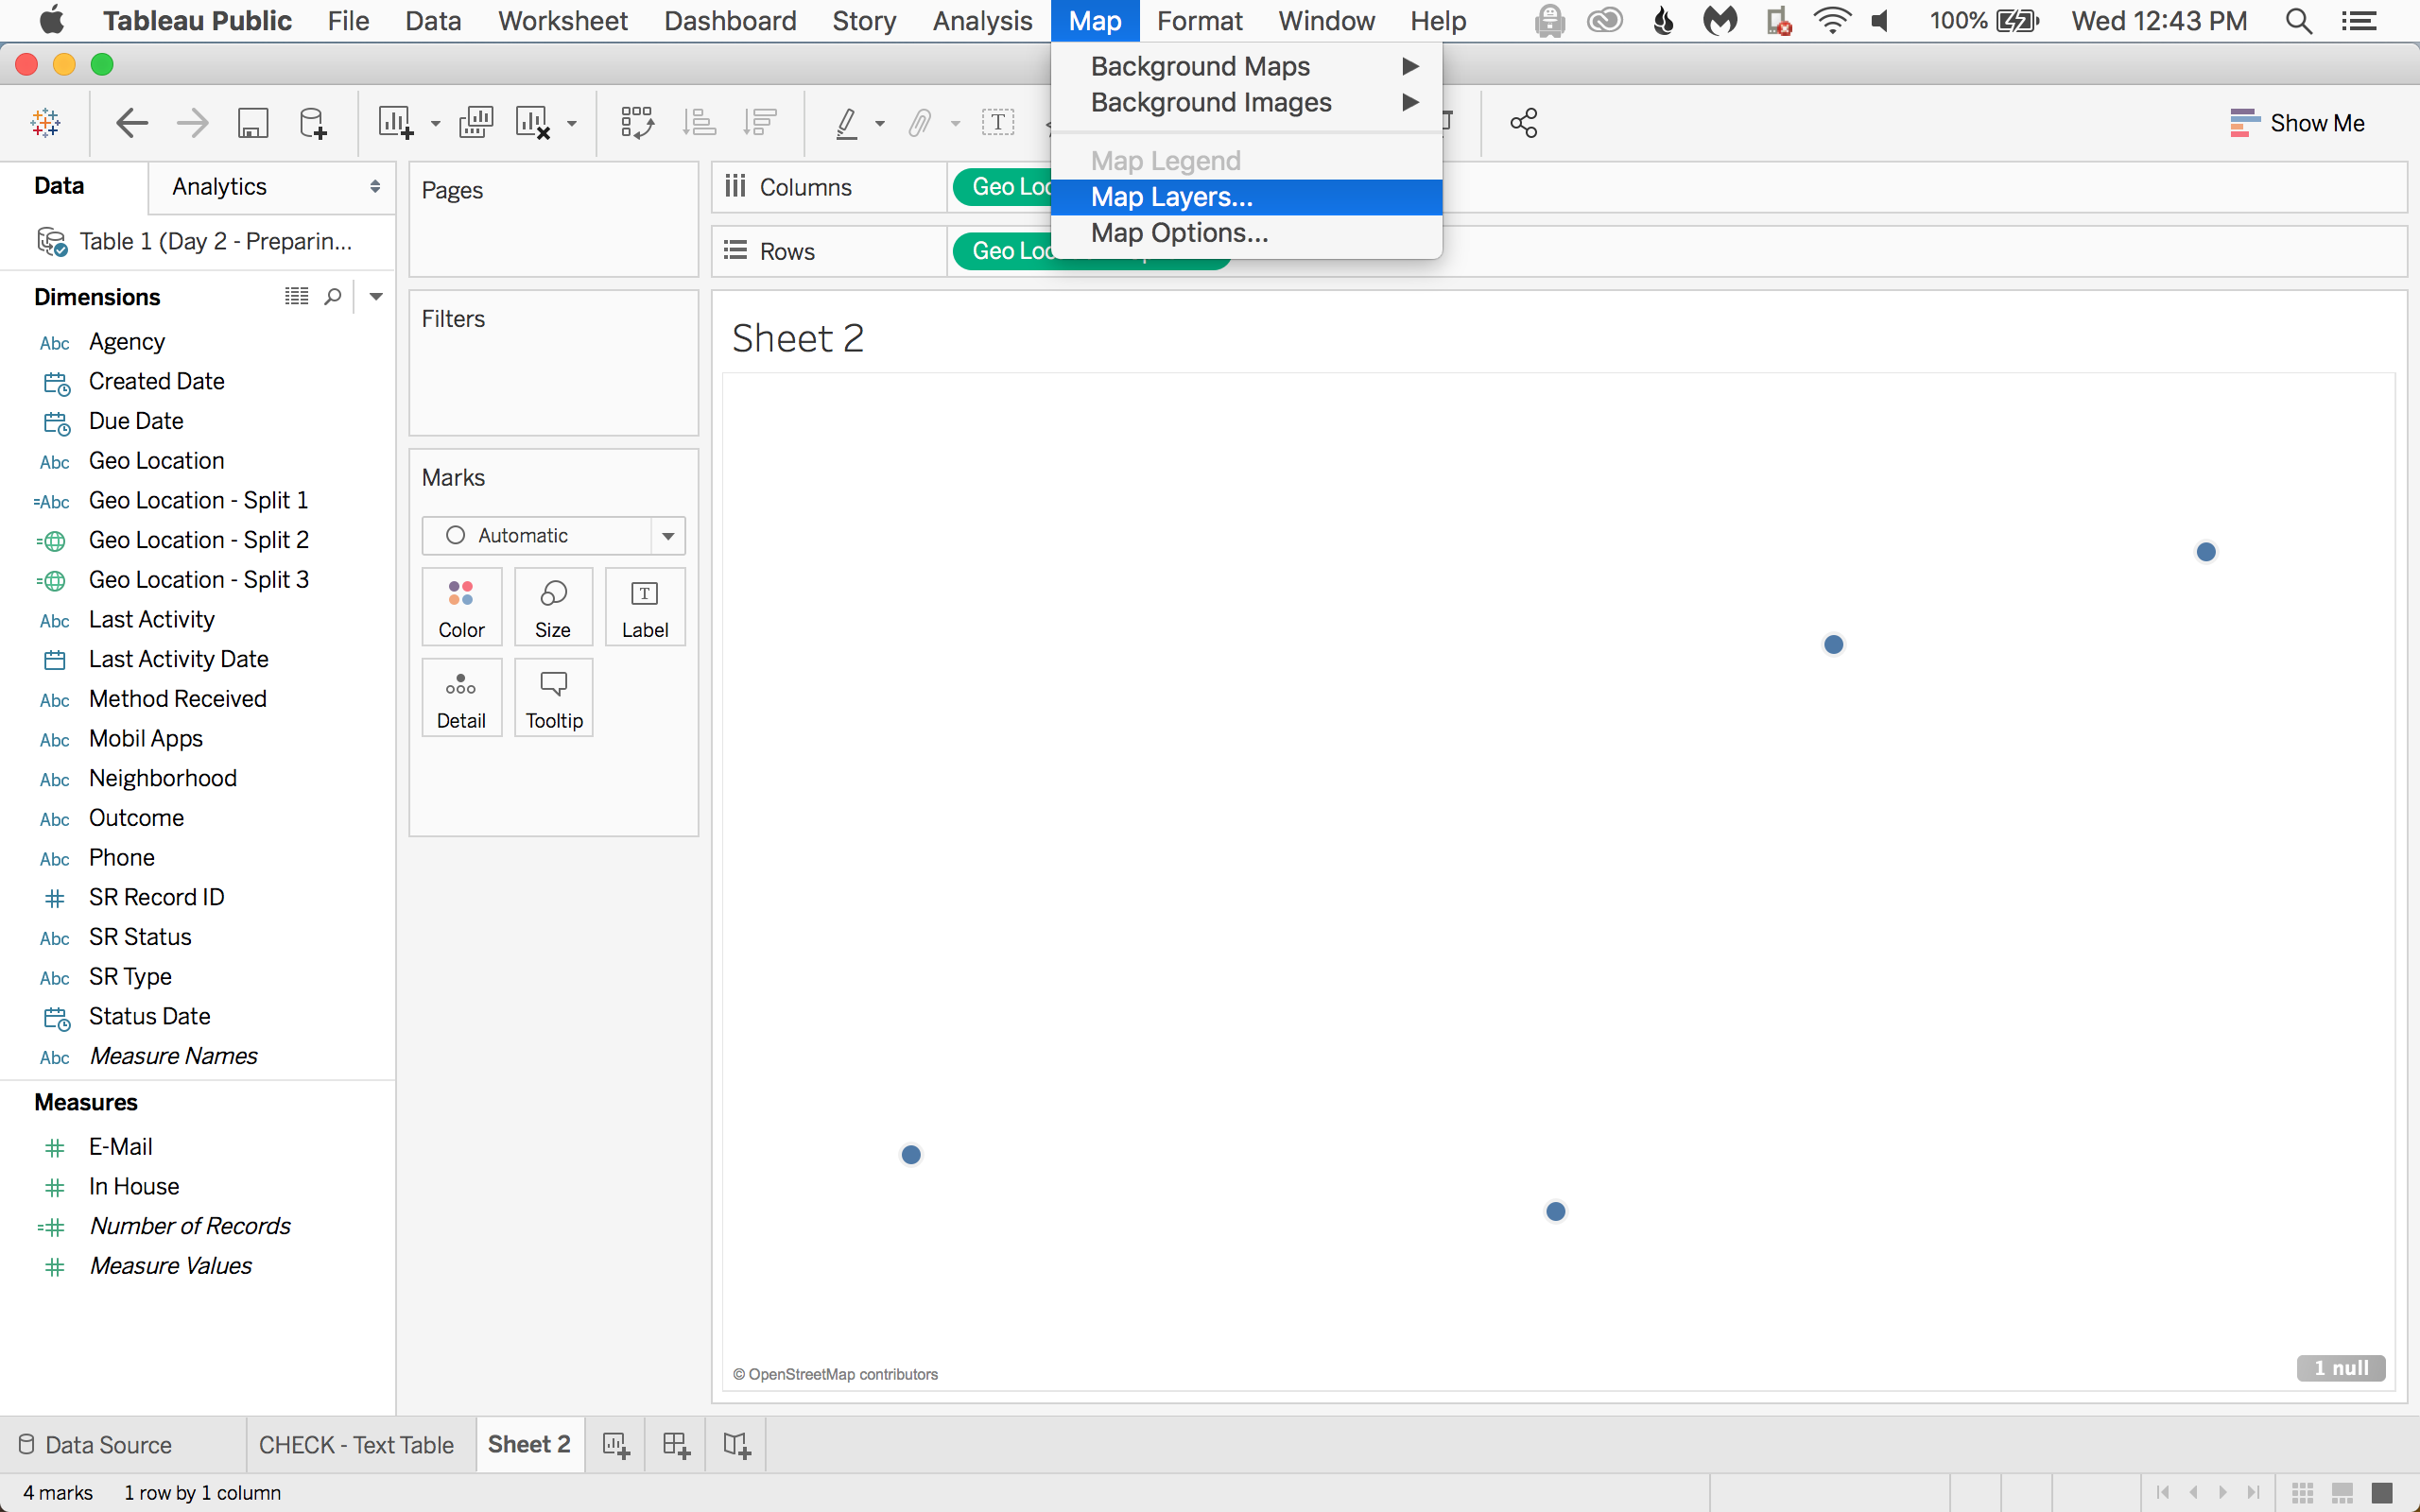Viewport: 2420px width, 1512px height.
Task: Open Wi-Fi status menu icon
Action: click(1831, 21)
